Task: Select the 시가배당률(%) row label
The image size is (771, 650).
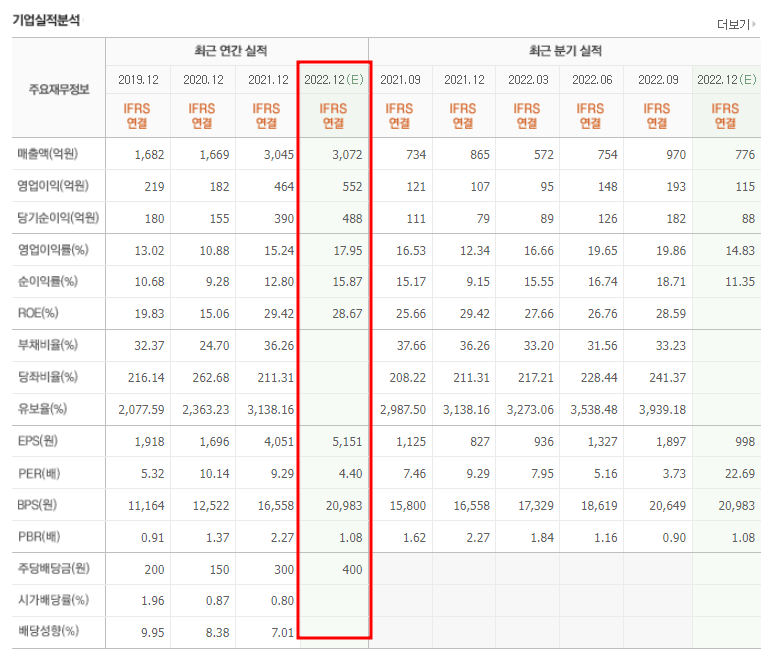Action: (53, 600)
